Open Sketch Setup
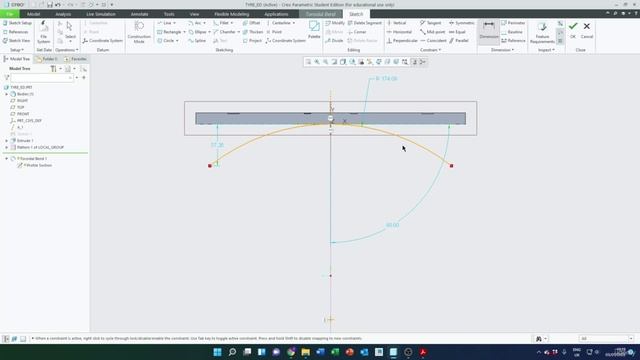The image size is (640, 360). pyautogui.click(x=17, y=23)
